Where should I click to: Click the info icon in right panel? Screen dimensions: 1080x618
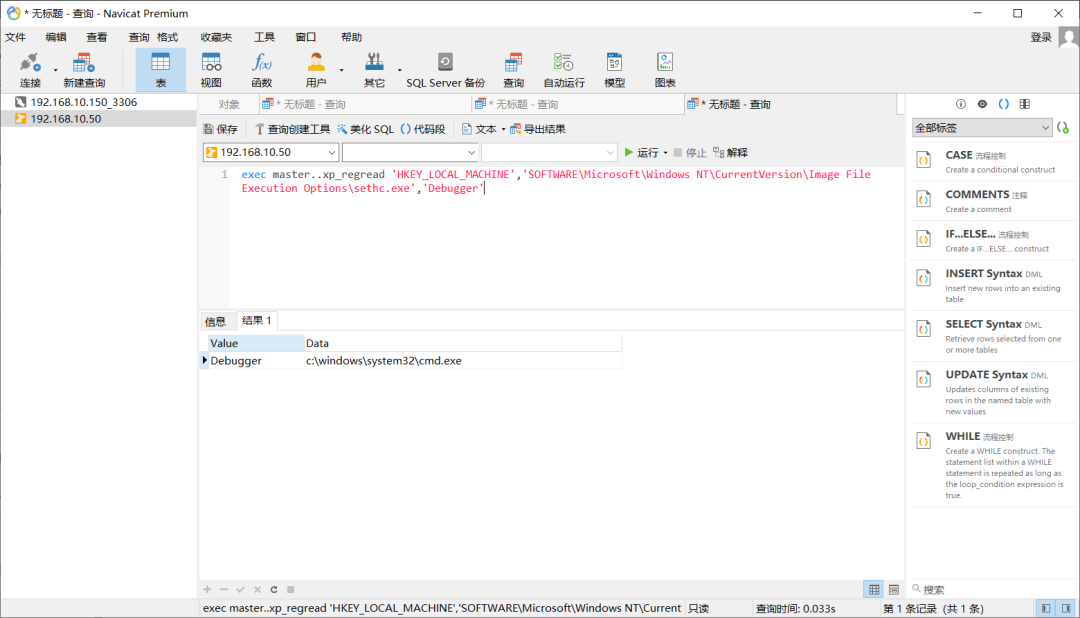961,104
